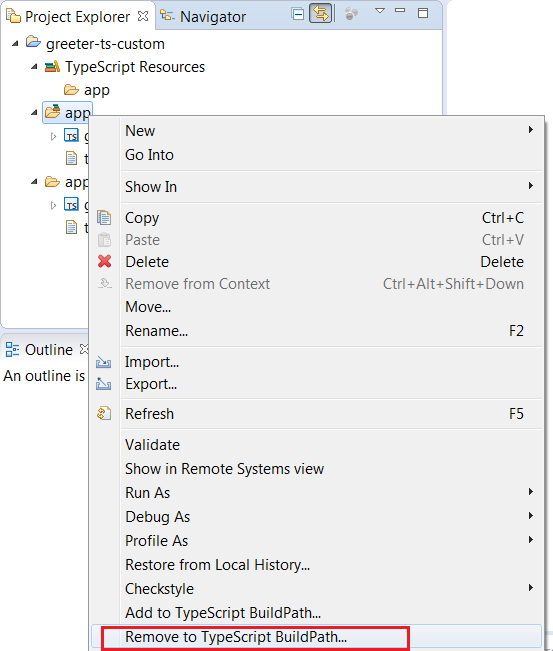Select the Outline view tab
Viewport: 553px width, 651px height.
[49, 350]
